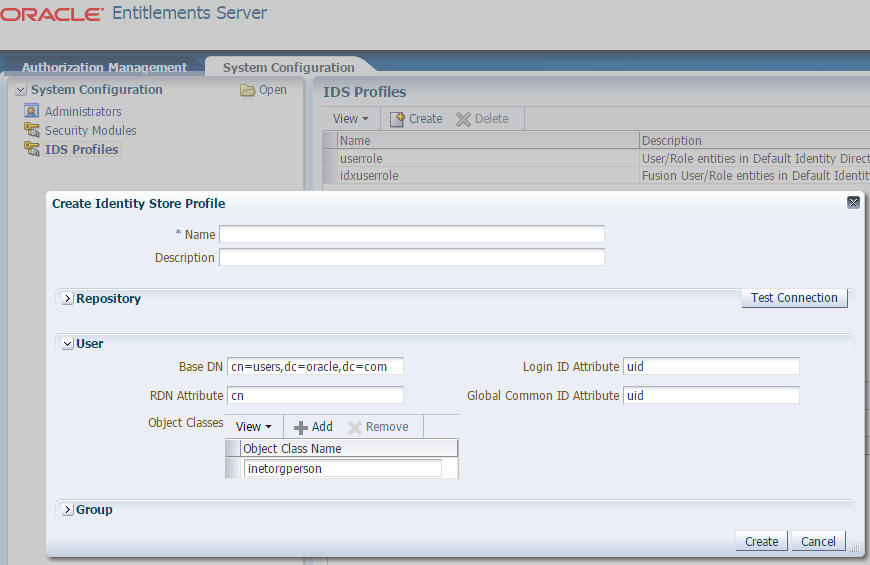Click the Create button in the dialog
870x565 pixels.
[761, 541]
